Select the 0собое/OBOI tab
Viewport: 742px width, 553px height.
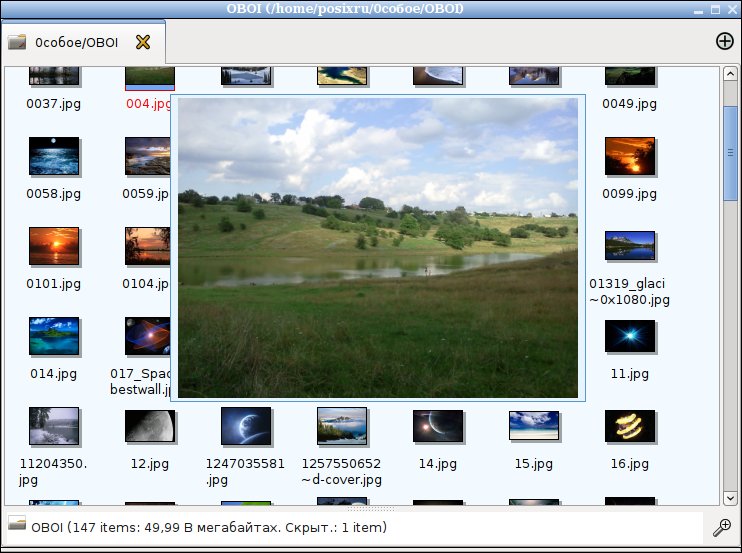click(83, 42)
